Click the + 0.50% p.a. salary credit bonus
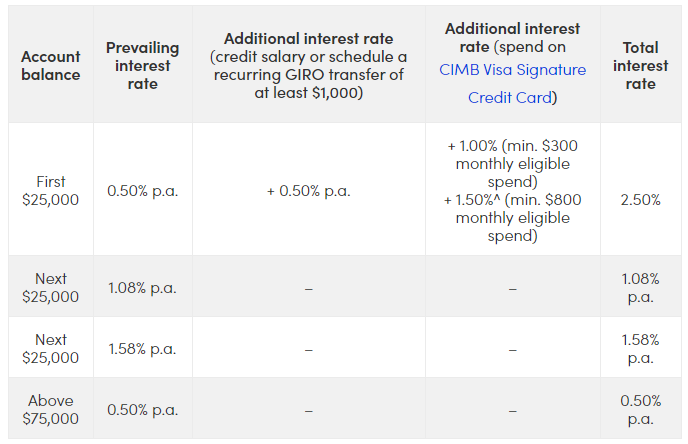 (308, 190)
